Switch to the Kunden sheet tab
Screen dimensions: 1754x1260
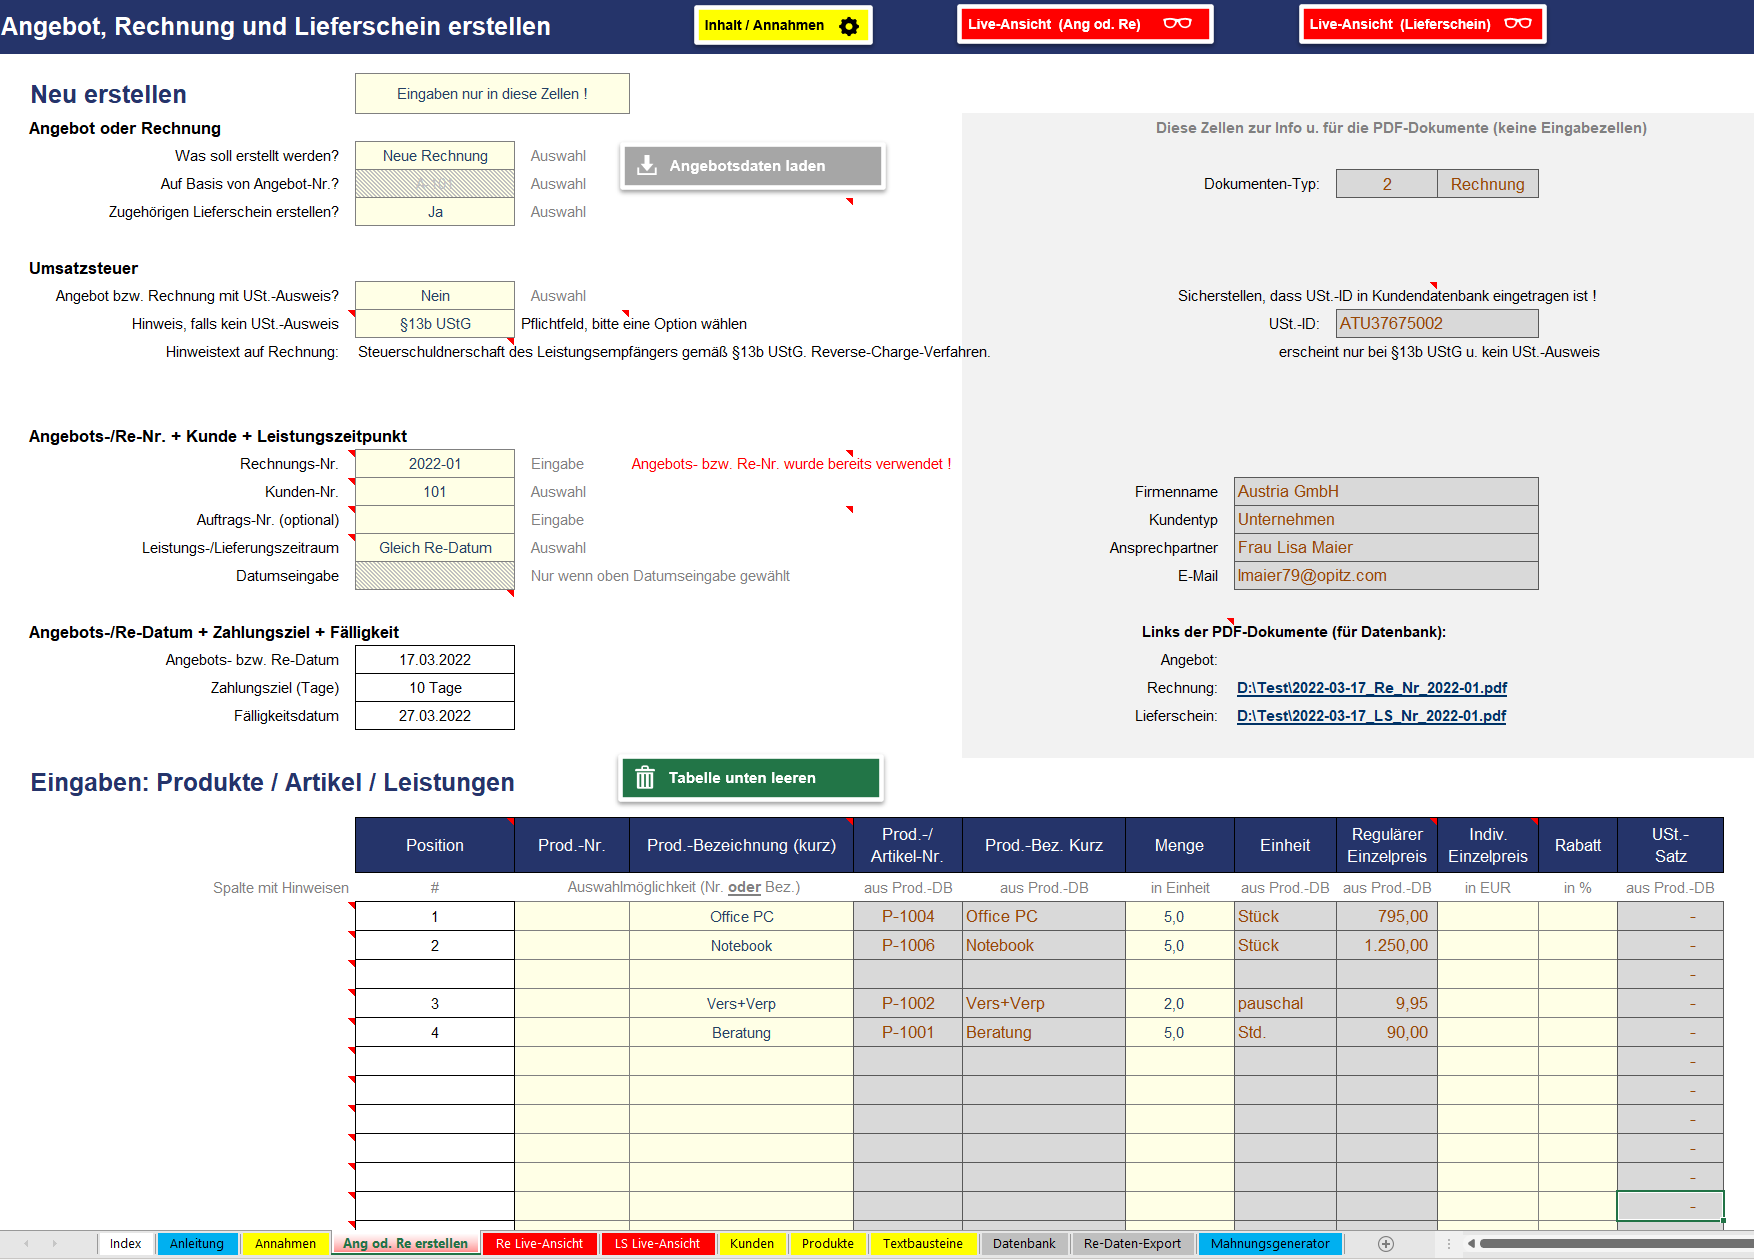click(x=751, y=1244)
